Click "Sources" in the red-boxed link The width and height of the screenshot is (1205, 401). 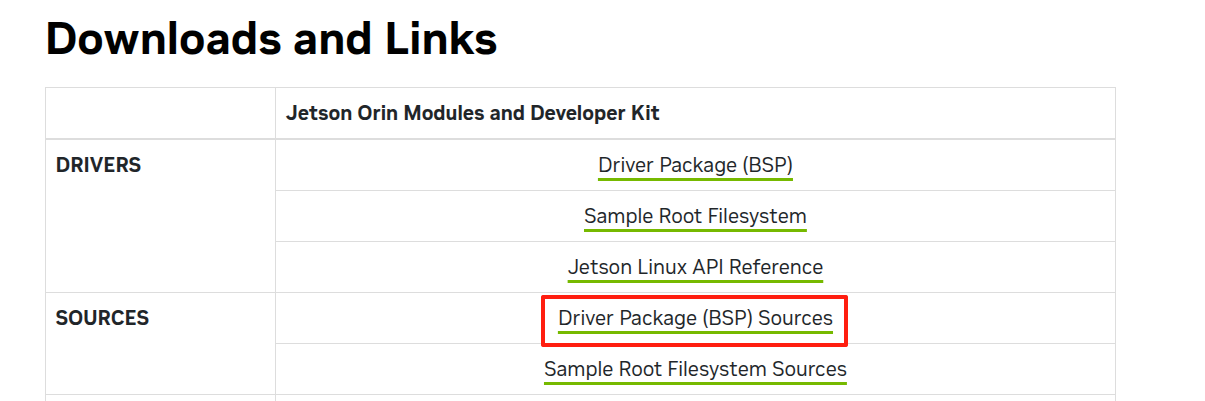(795, 318)
